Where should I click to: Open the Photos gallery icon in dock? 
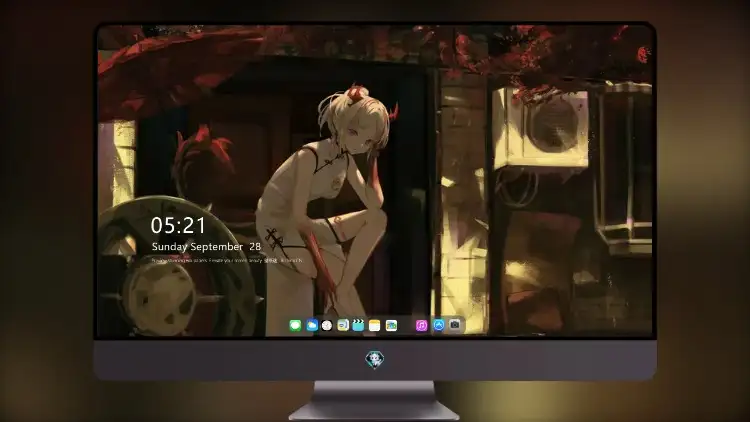[391, 325]
